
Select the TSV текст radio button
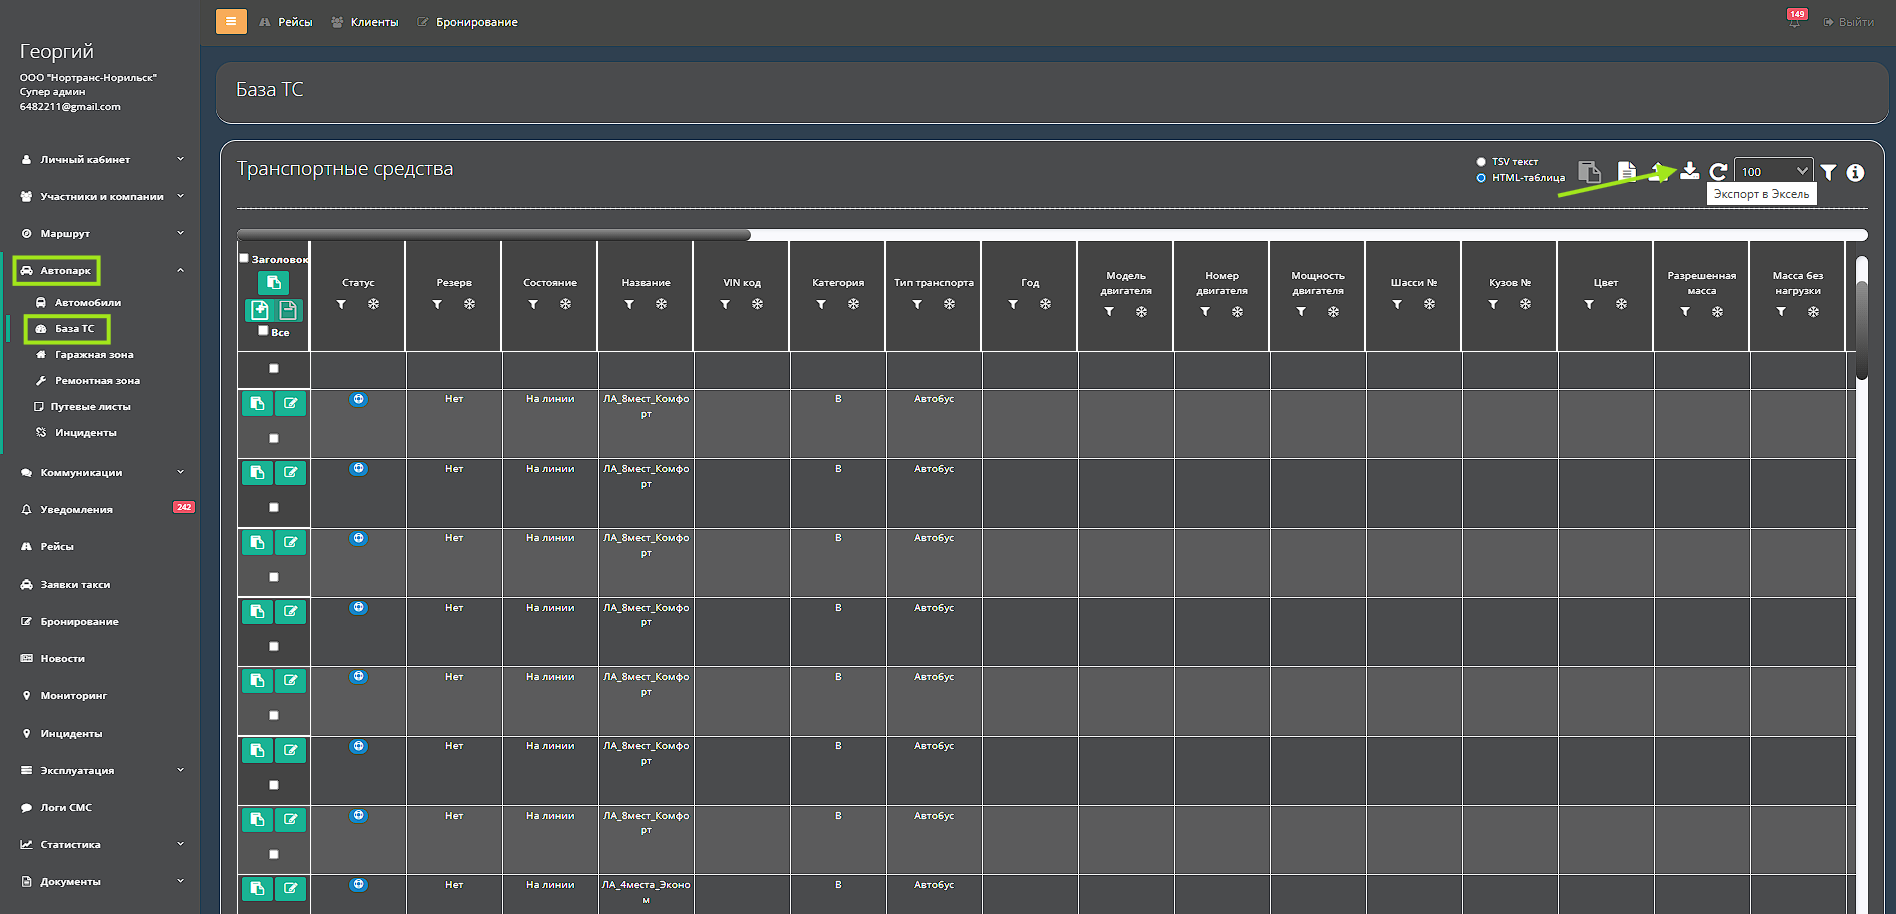[x=1481, y=162]
